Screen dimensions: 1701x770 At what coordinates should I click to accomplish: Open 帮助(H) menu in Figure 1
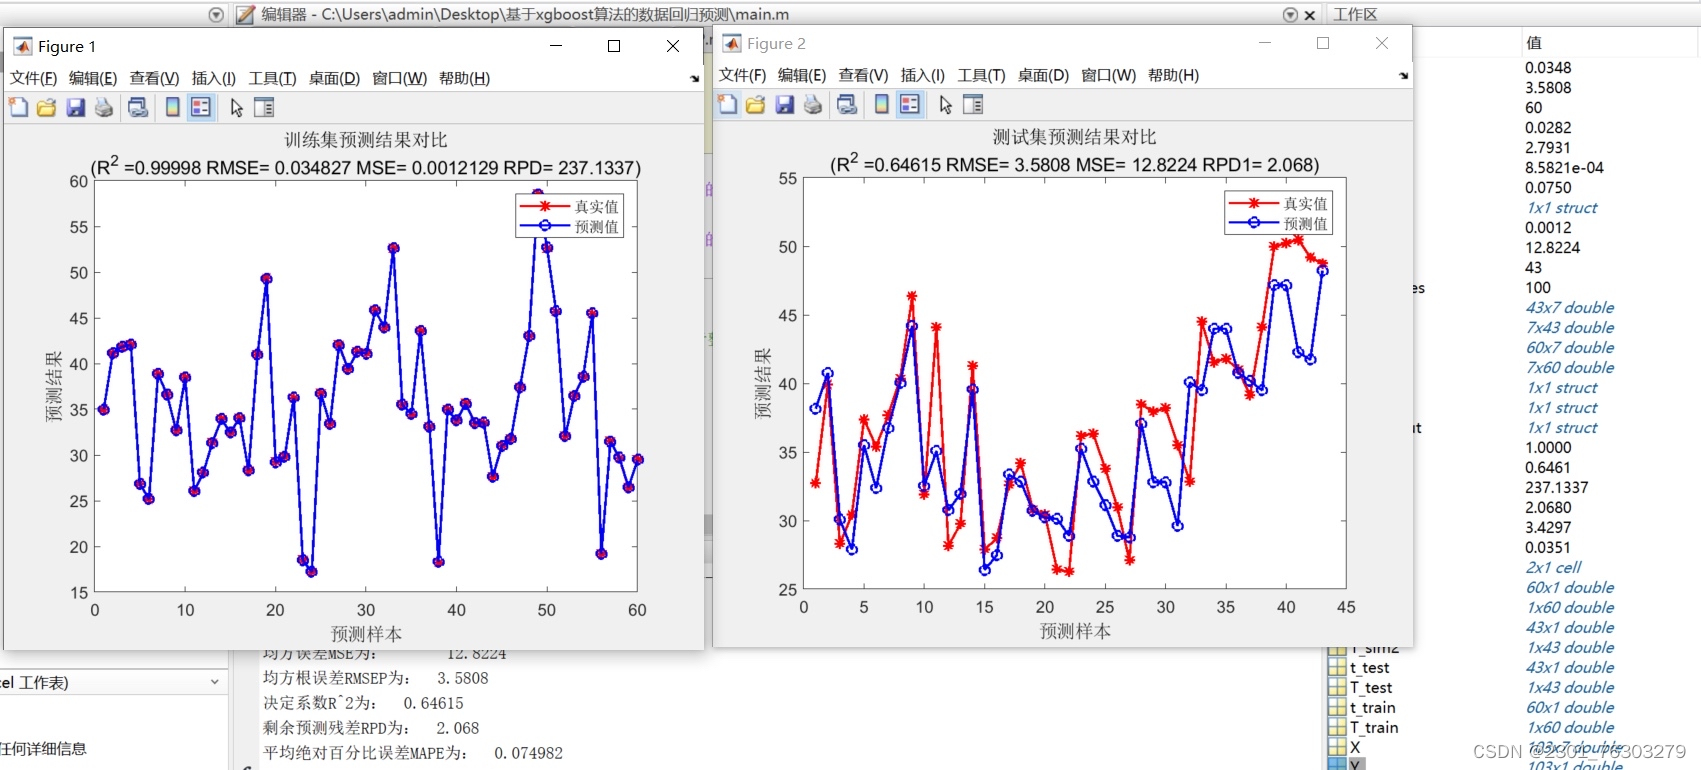pyautogui.click(x=464, y=78)
